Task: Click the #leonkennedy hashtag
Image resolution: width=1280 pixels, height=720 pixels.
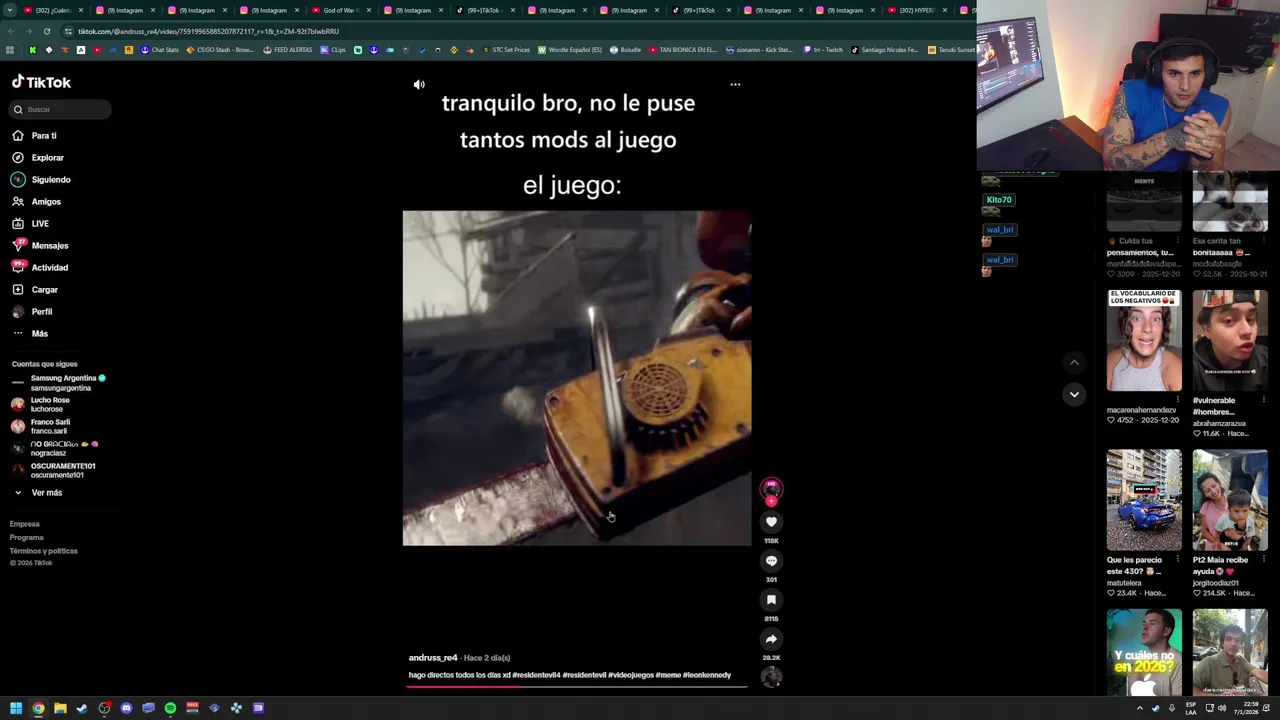Action: 707,675
